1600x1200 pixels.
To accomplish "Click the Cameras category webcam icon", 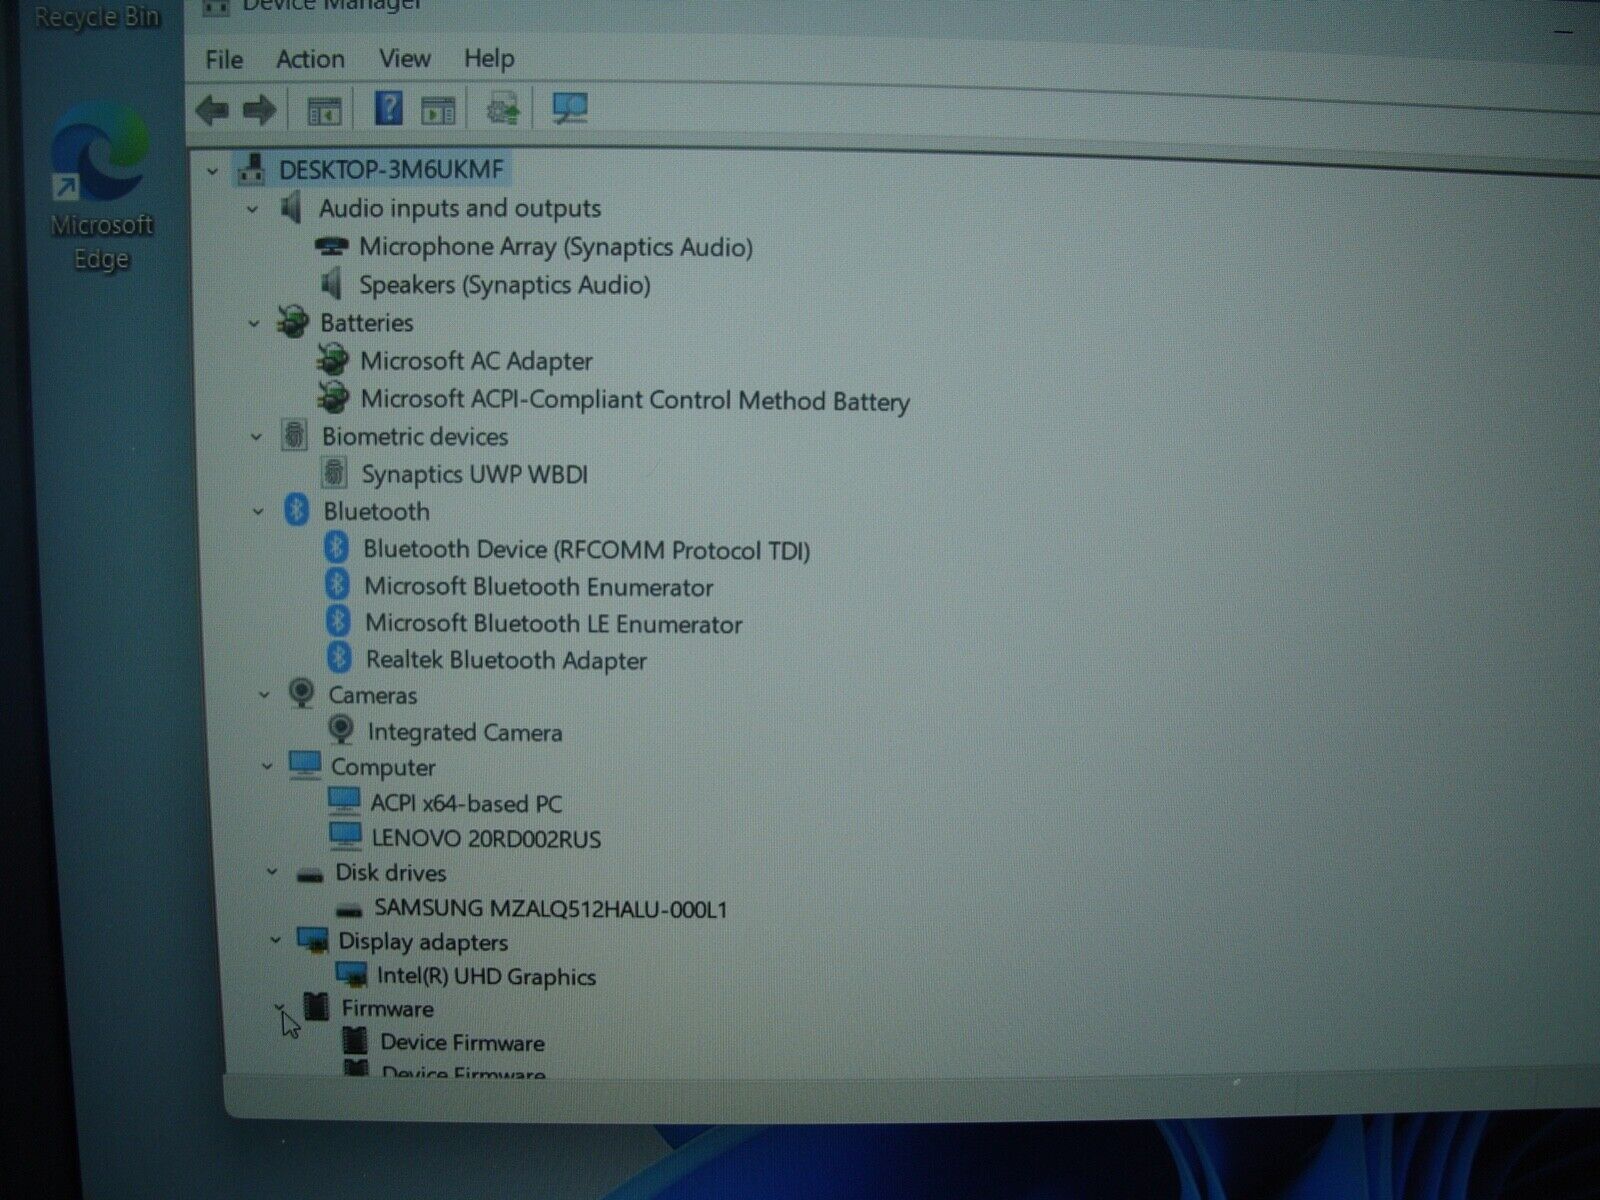I will 301,693.
